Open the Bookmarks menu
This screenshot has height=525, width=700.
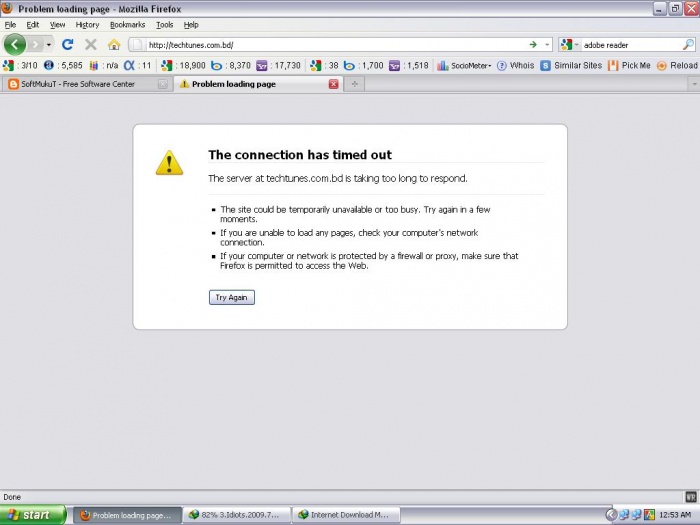point(128,25)
